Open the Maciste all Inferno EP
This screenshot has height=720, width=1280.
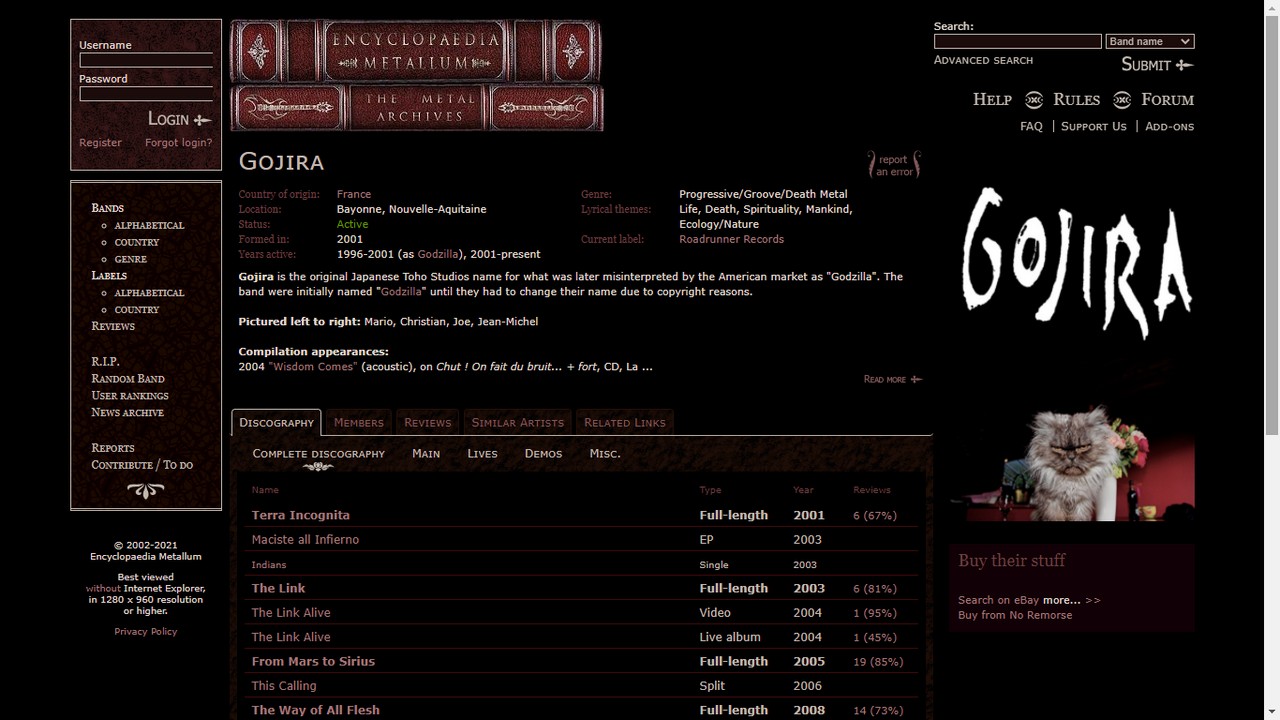305,540
